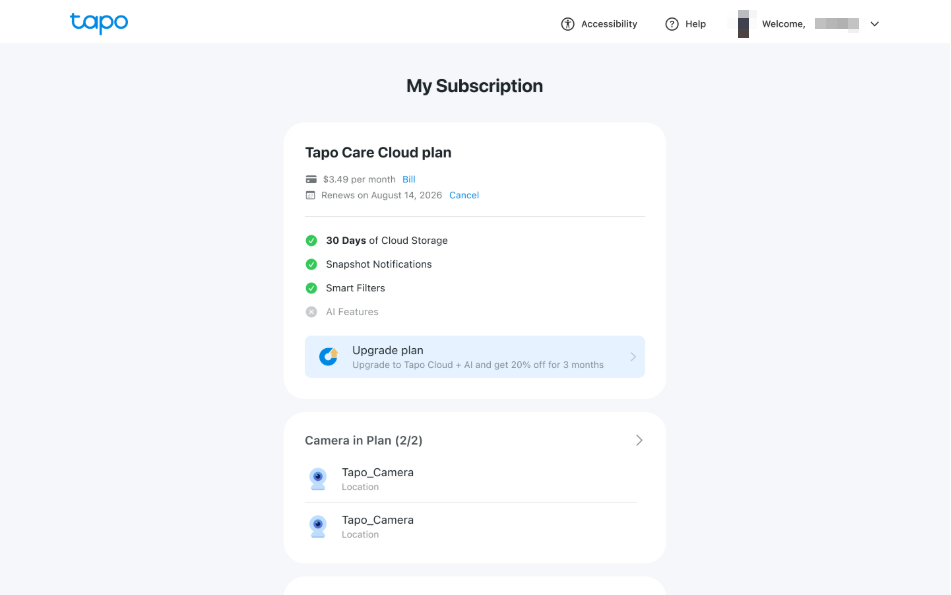Click the Help question mark icon

(x=671, y=24)
